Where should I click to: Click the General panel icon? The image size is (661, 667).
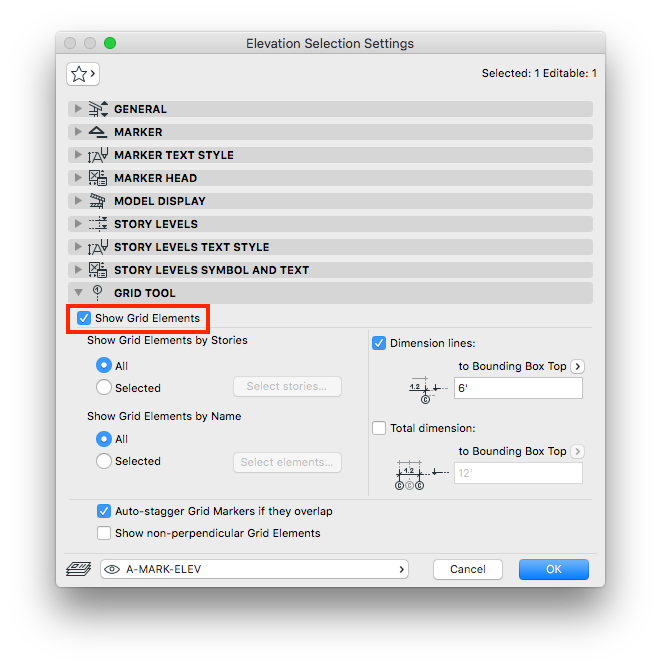pyautogui.click(x=98, y=109)
